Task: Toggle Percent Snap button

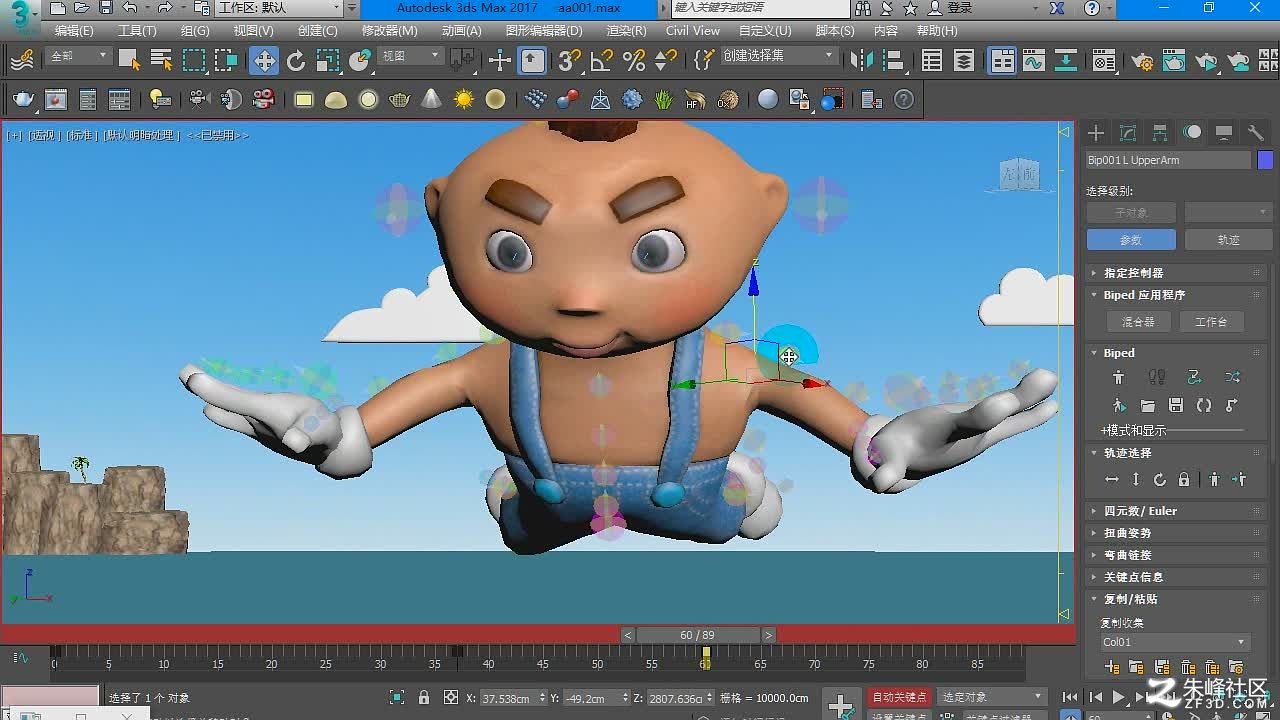Action: click(x=634, y=61)
